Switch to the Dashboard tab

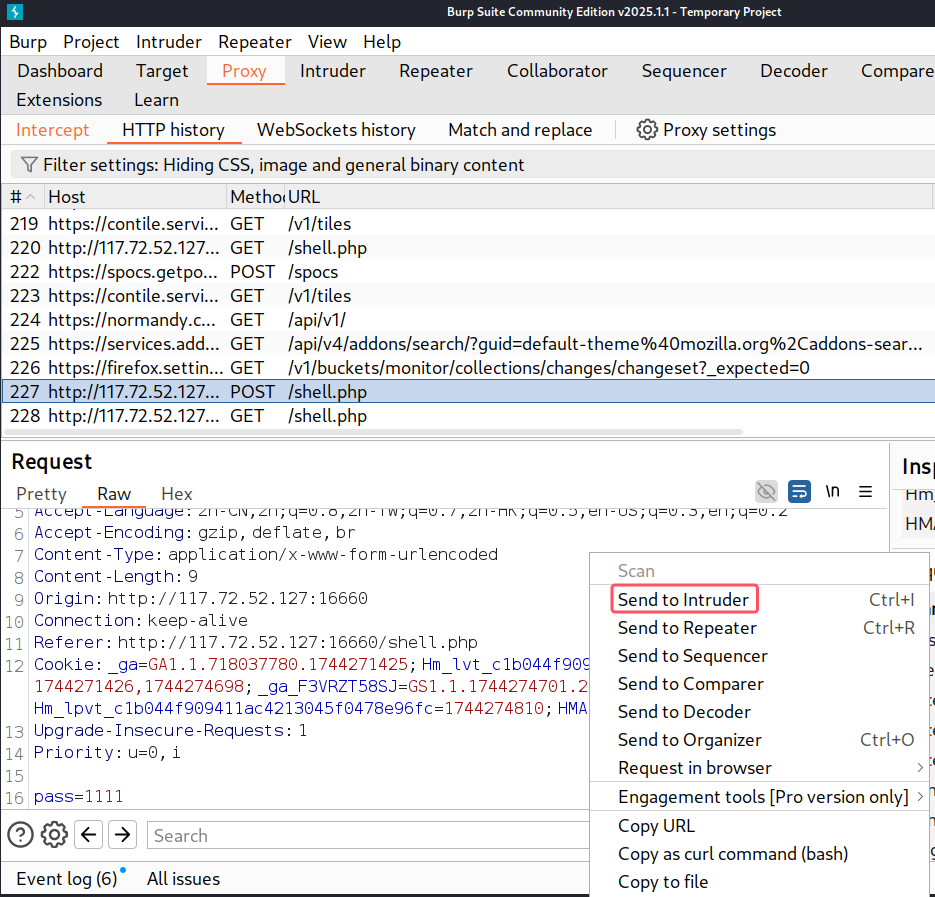[x=60, y=70]
